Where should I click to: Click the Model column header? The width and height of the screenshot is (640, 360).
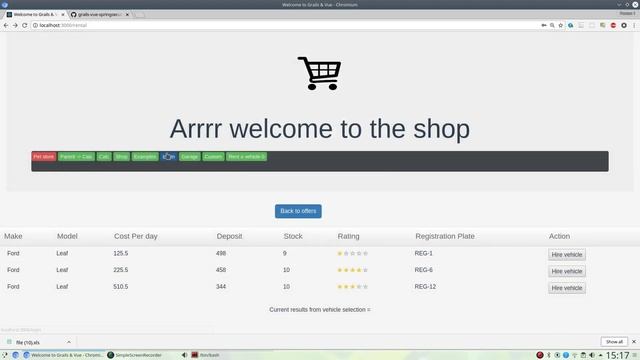[67, 236]
